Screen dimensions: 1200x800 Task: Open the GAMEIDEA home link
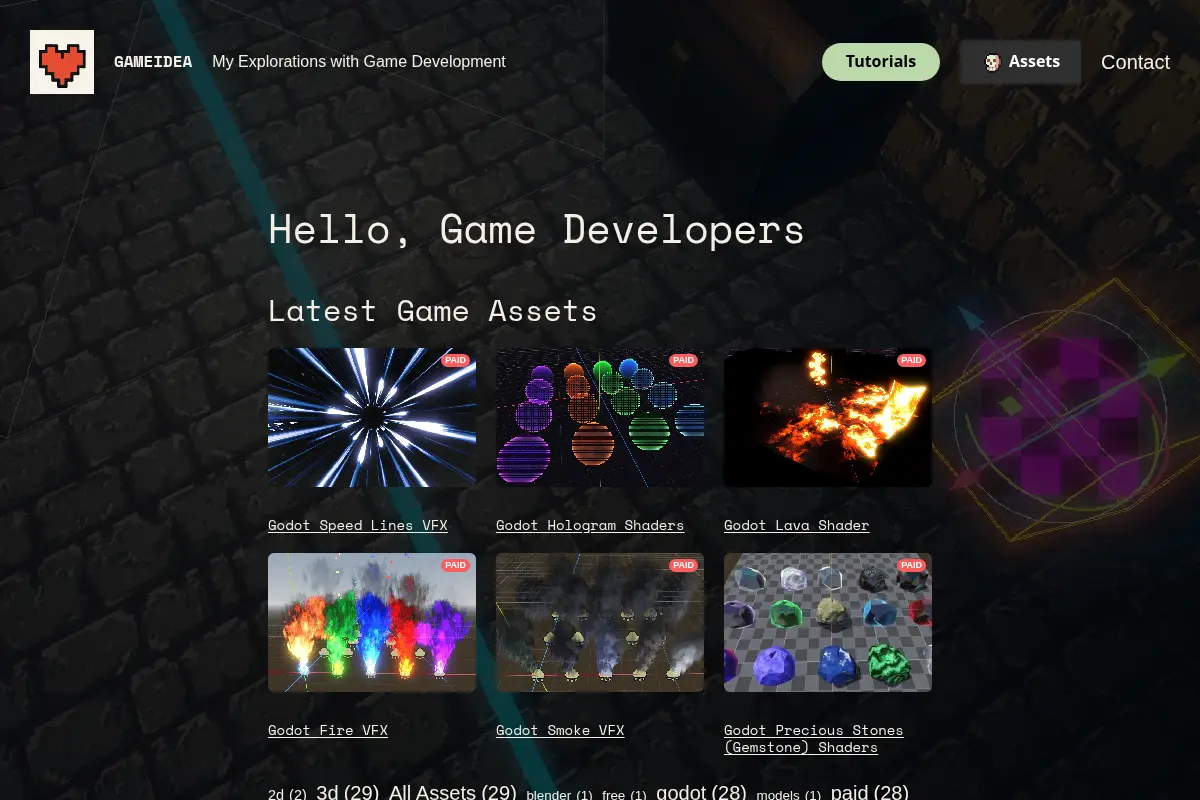[154, 62]
